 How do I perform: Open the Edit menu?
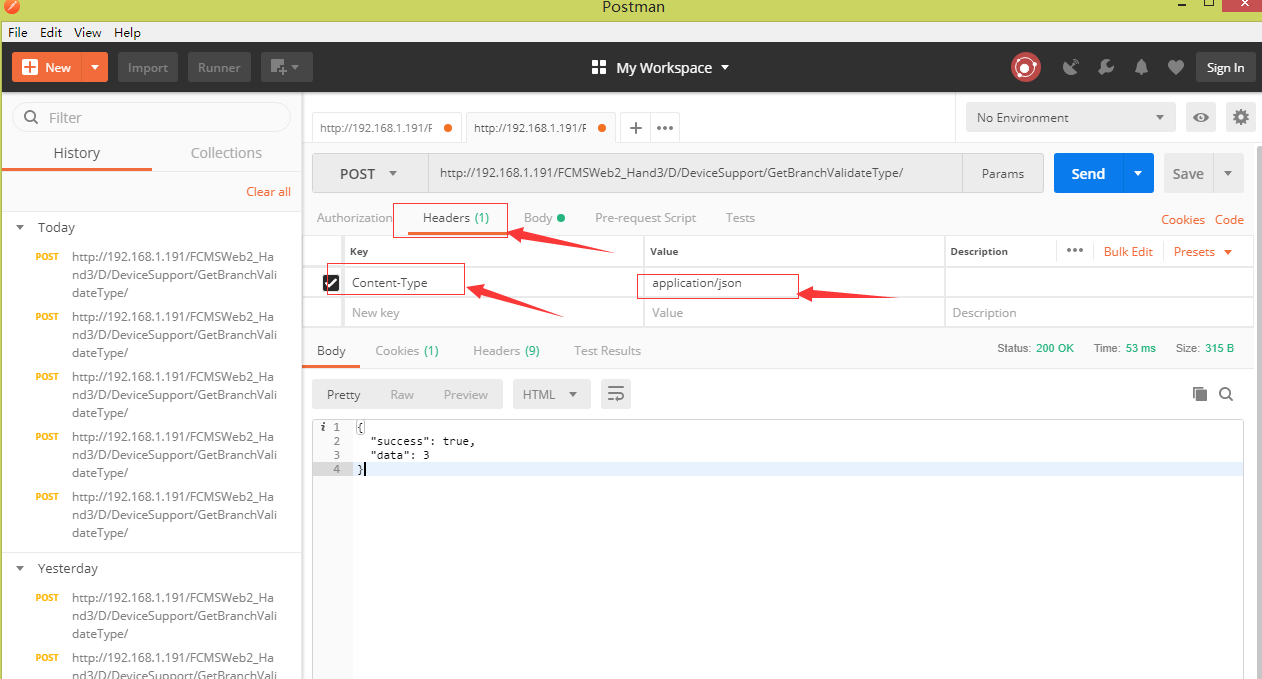[51, 32]
